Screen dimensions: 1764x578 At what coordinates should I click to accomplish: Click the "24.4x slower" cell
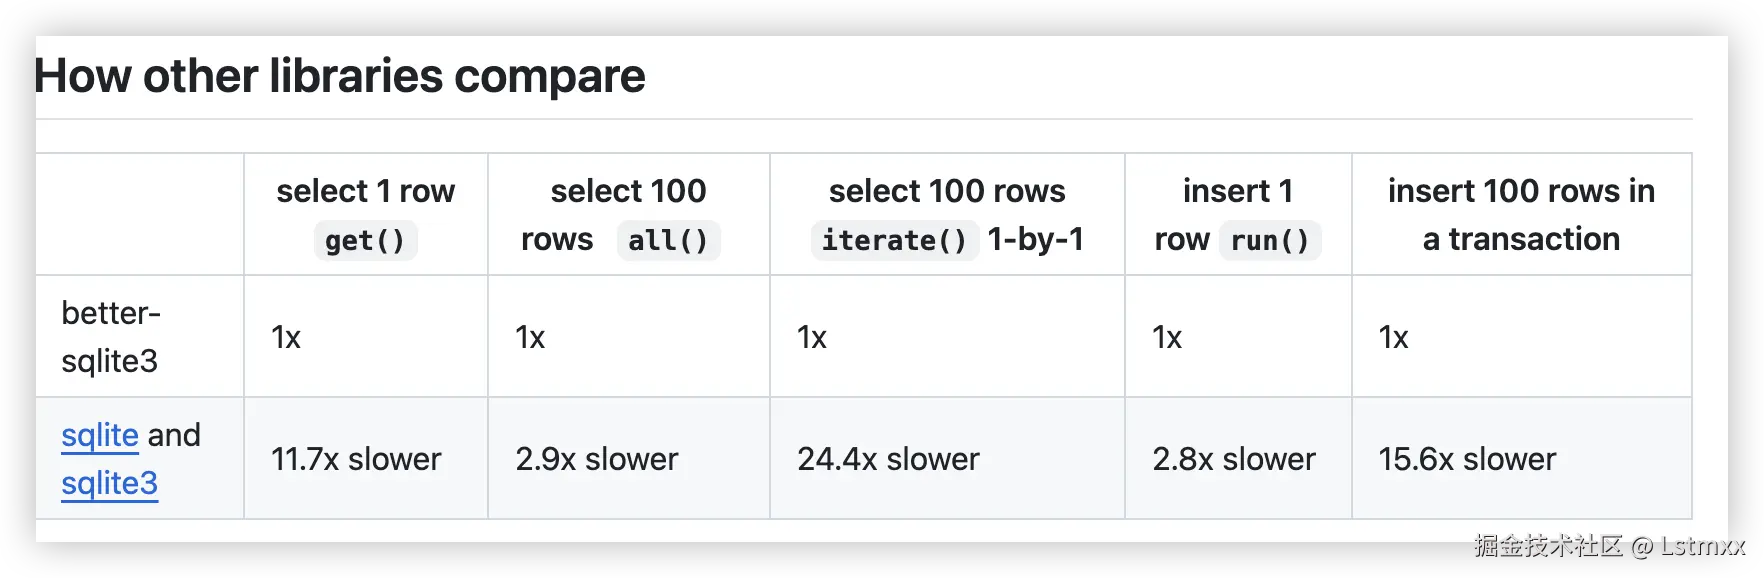click(888, 459)
